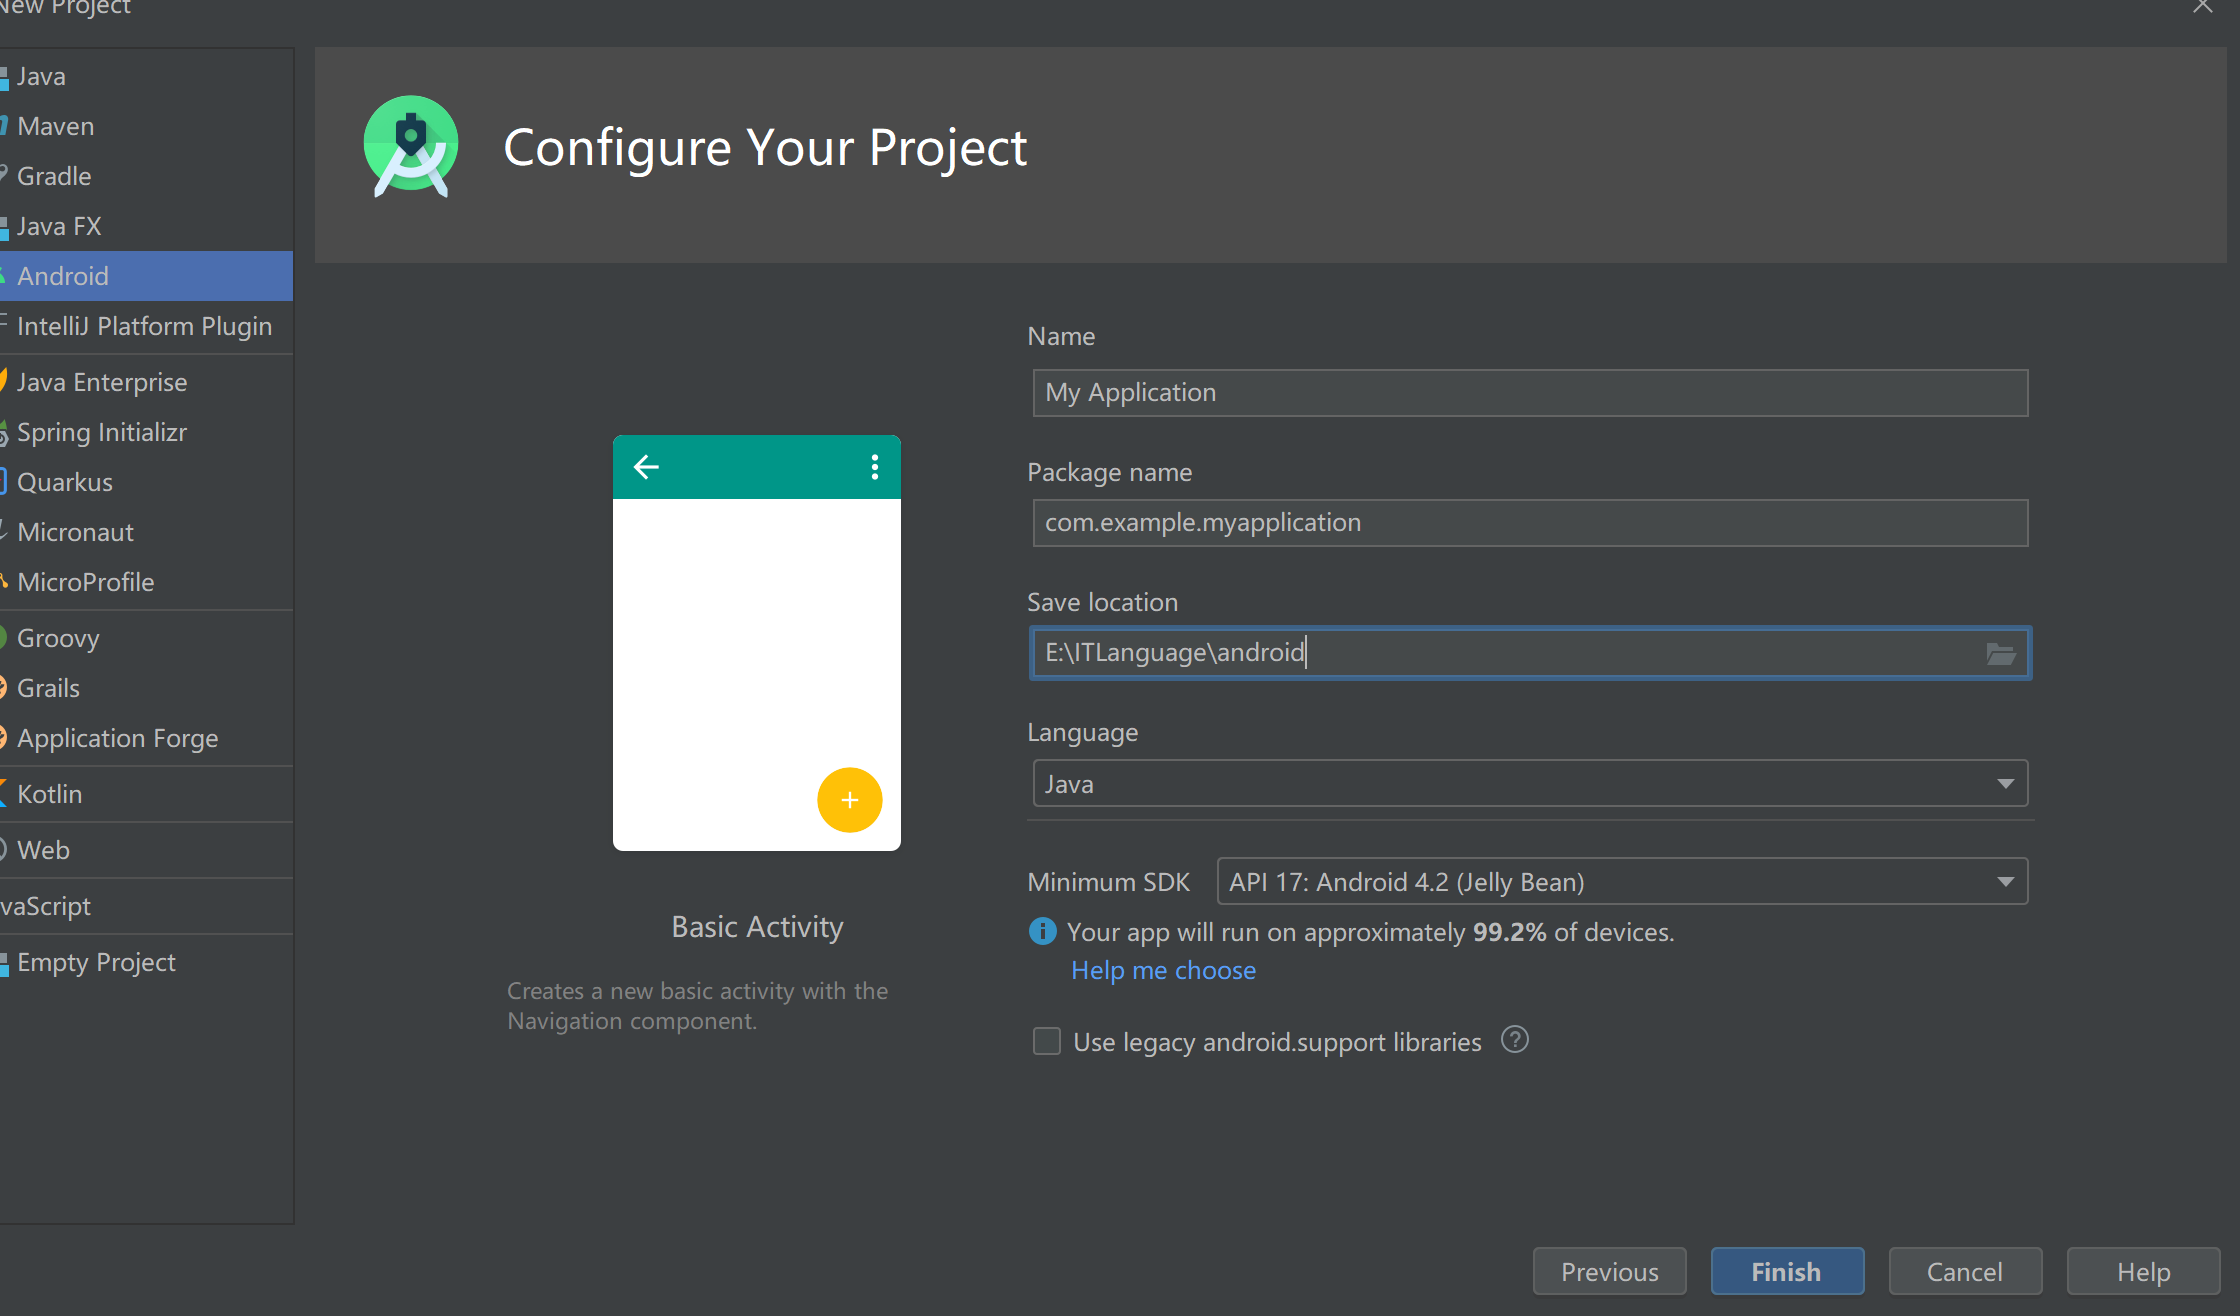
Task: Select Java FX project type
Action: [x=146, y=226]
